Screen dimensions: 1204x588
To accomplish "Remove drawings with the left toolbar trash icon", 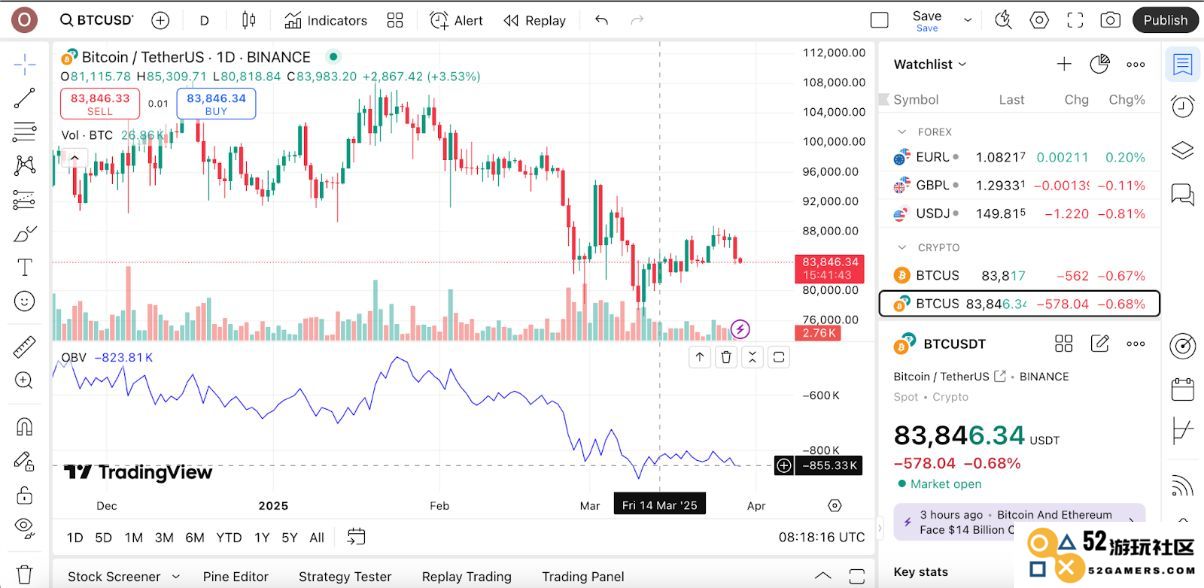I will coord(25,574).
